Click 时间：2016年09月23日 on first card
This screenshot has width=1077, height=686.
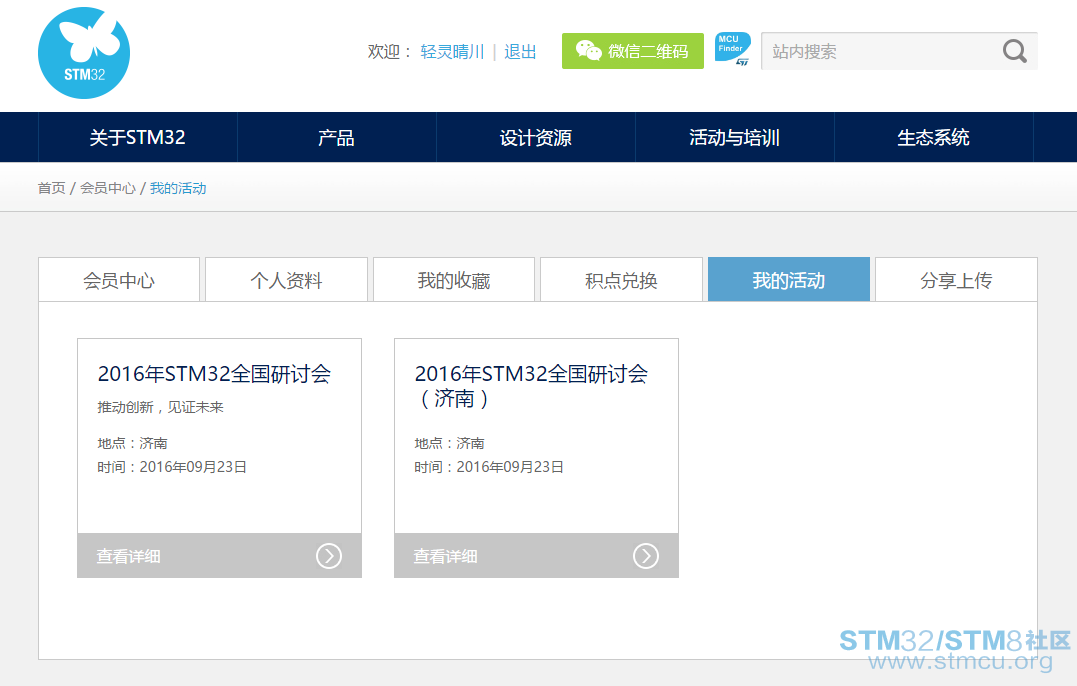point(172,467)
